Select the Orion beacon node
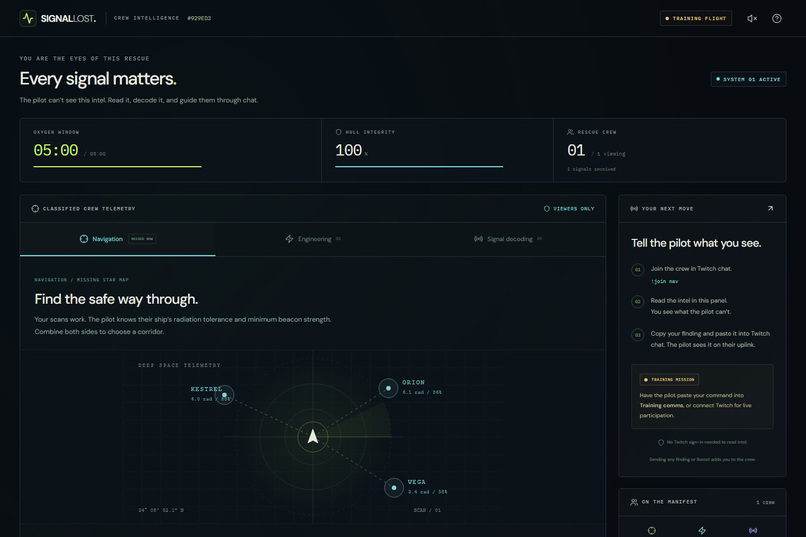 [388, 388]
